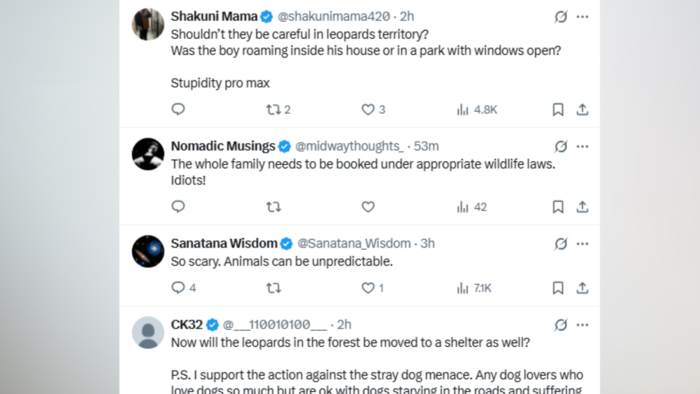This screenshot has height=394, width=700.
Task: Reply to Sanatana Wisdom's tweet
Action: 183,288
